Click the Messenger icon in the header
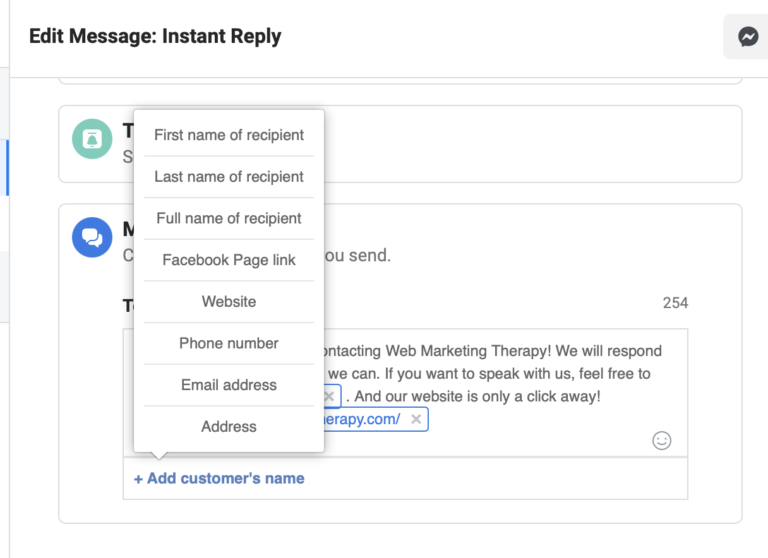768x558 pixels. click(747, 37)
